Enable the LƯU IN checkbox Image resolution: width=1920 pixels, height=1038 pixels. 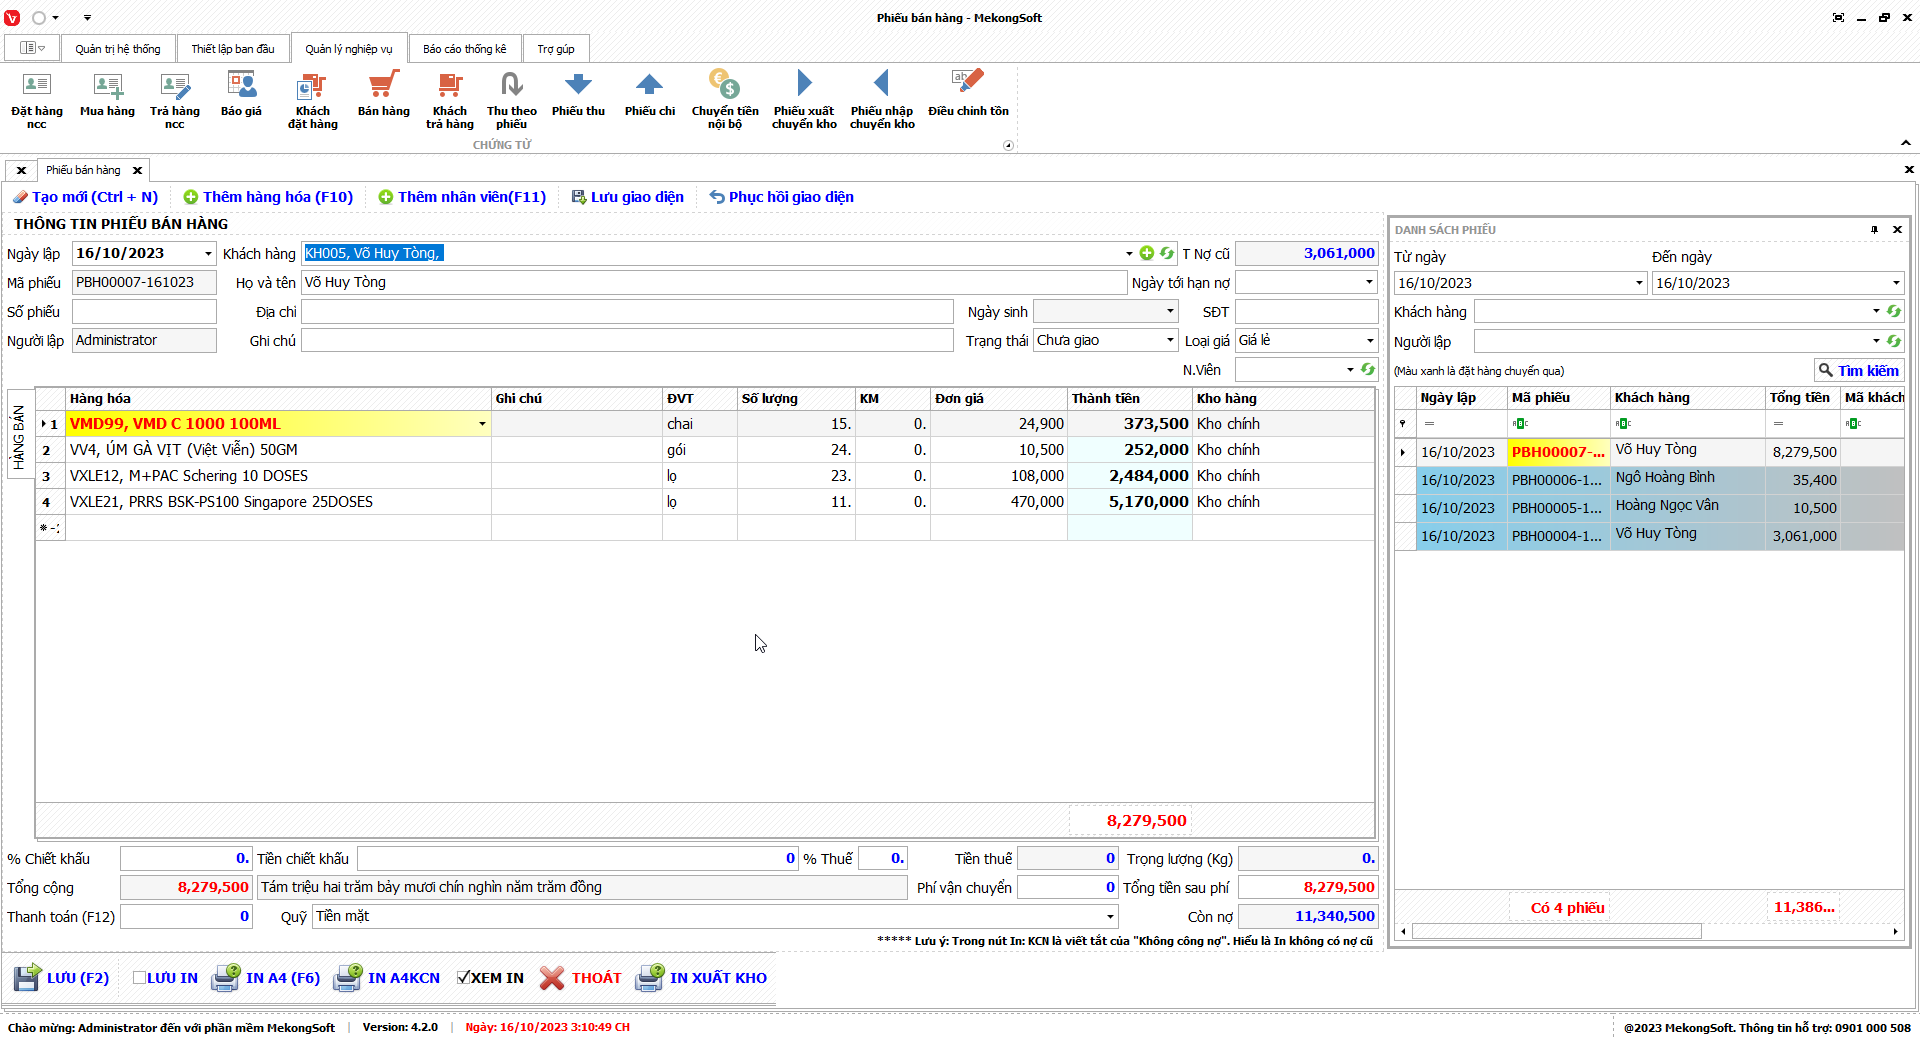(140, 978)
